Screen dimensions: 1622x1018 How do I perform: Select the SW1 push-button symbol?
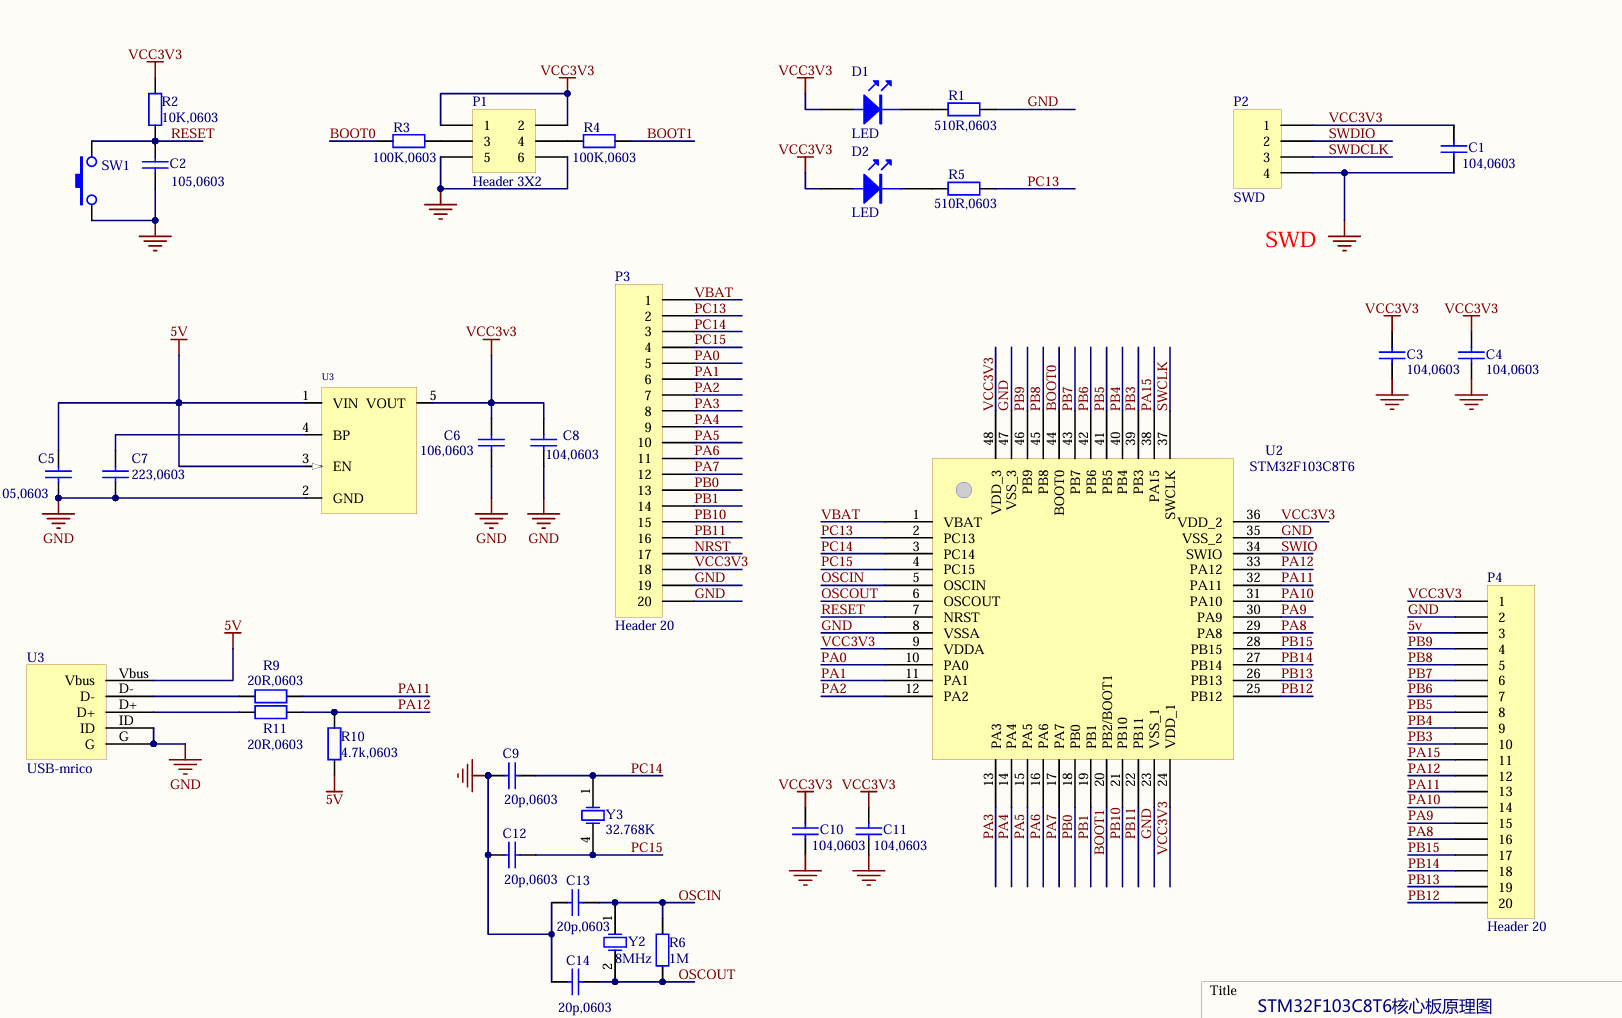pos(85,181)
